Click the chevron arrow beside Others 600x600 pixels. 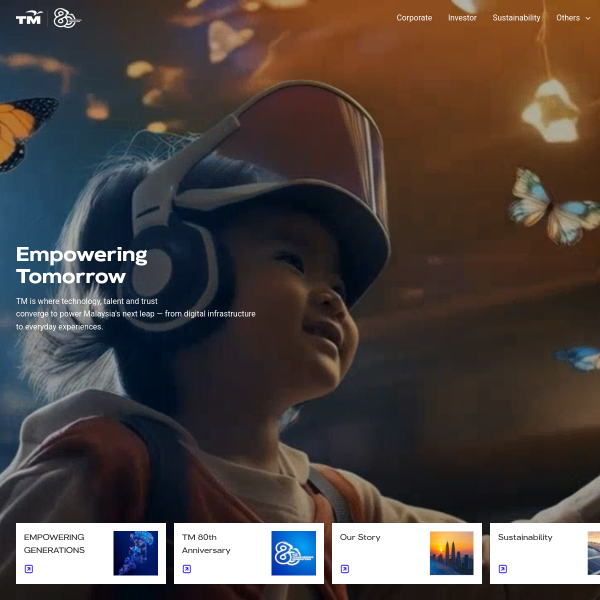[588, 18]
